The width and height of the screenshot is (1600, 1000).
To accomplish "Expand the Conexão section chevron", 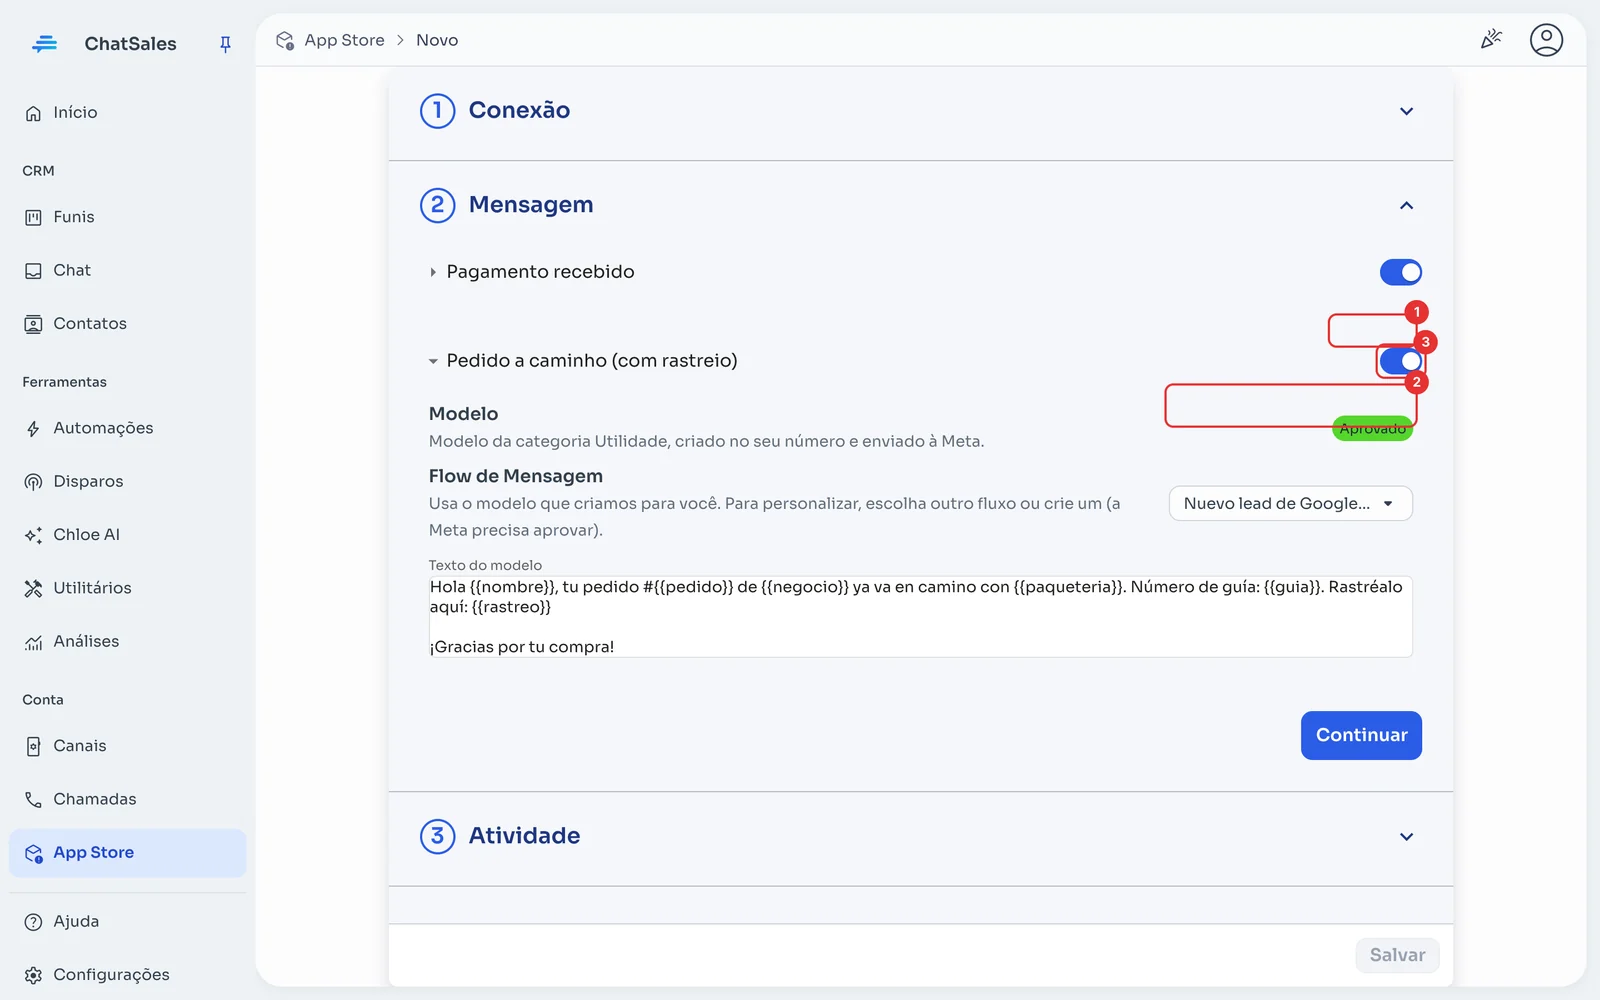I will 1406,111.
